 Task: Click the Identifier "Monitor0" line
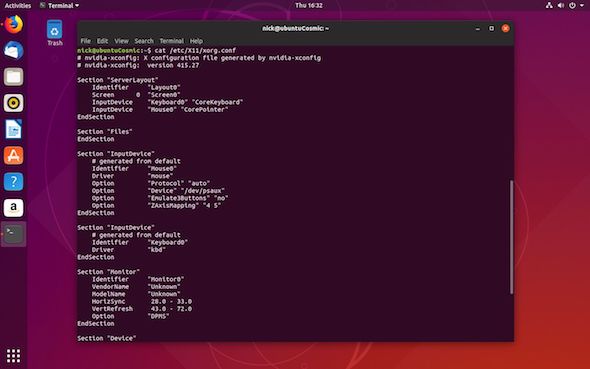[x=138, y=279]
